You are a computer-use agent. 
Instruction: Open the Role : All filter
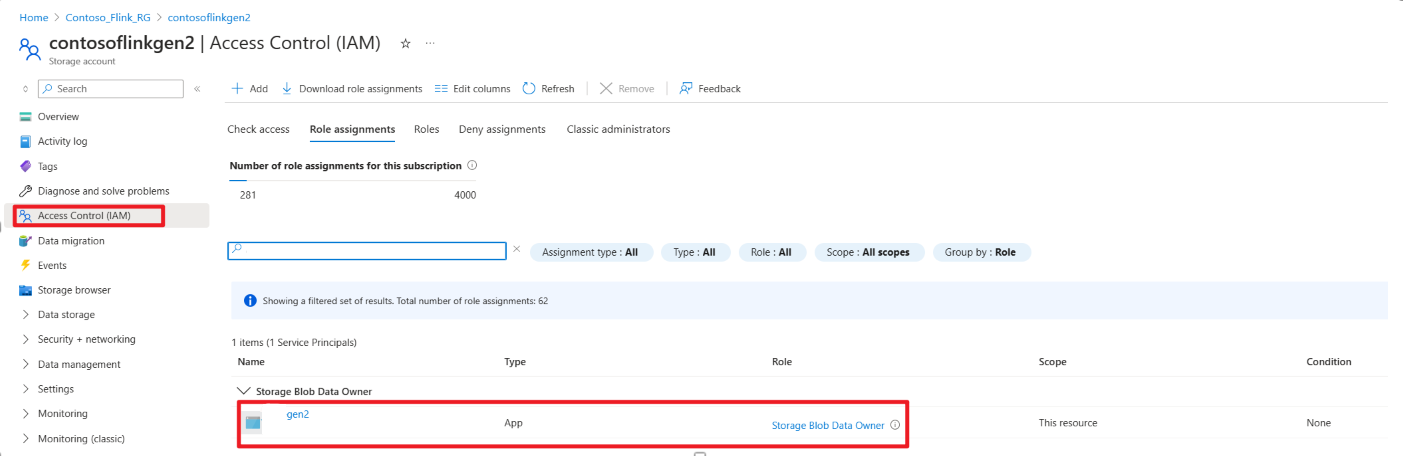(x=771, y=253)
